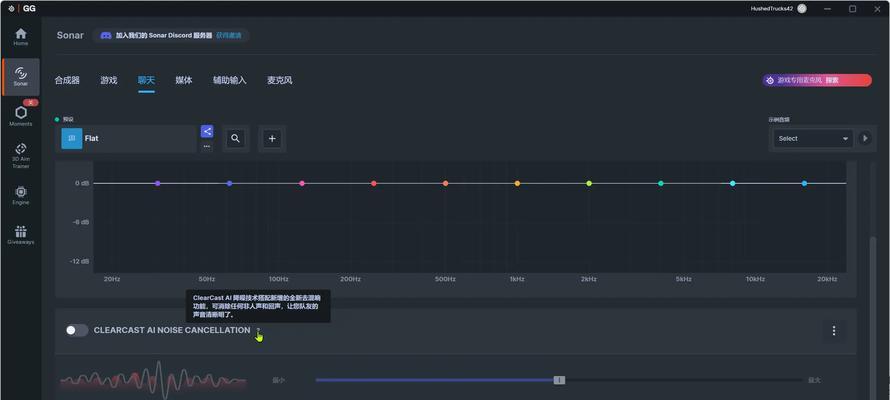The width and height of the screenshot is (890, 400).
Task: Open ClearCast noise cancellation three-dot menu
Action: click(x=834, y=330)
